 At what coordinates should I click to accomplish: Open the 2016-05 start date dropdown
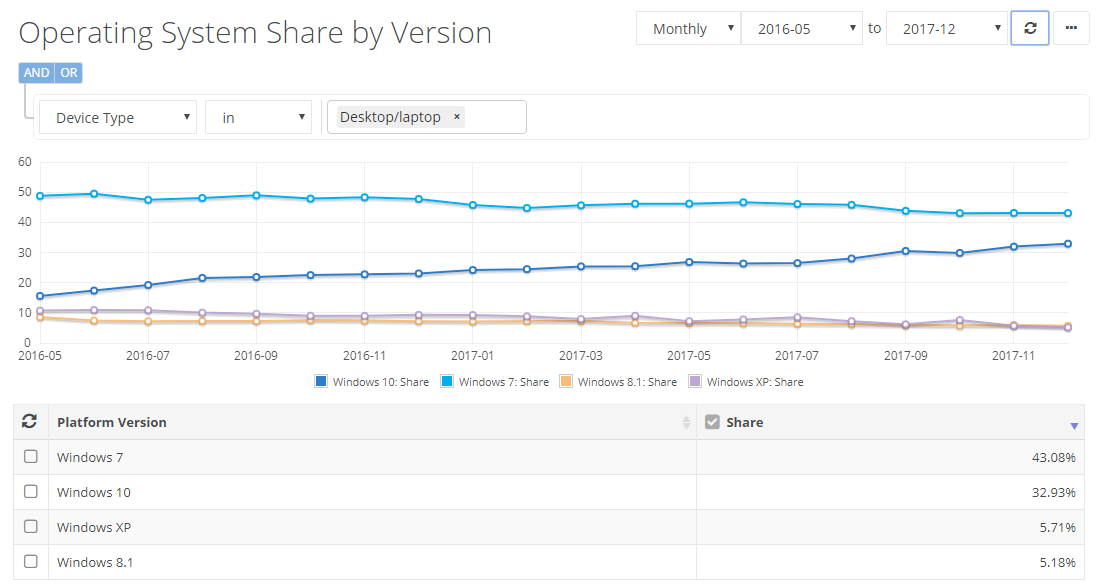[x=801, y=29]
